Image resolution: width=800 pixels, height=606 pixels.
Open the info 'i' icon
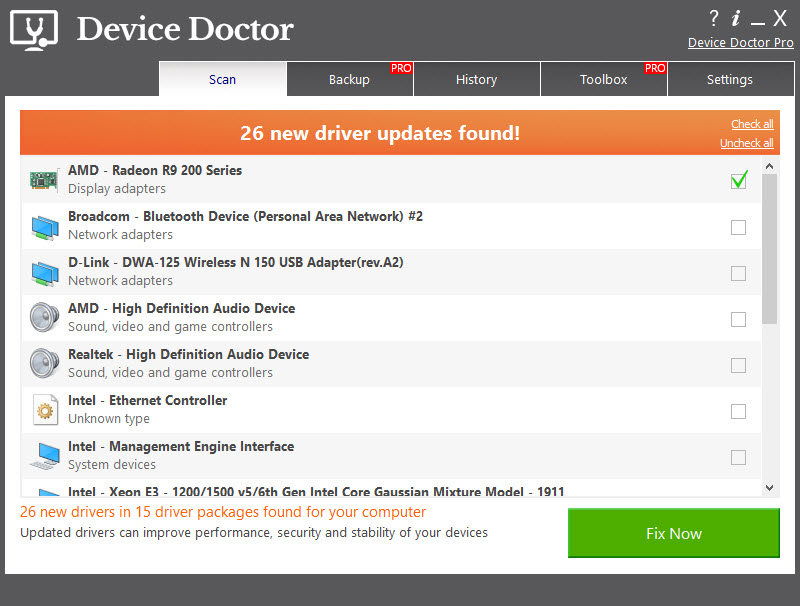point(736,18)
